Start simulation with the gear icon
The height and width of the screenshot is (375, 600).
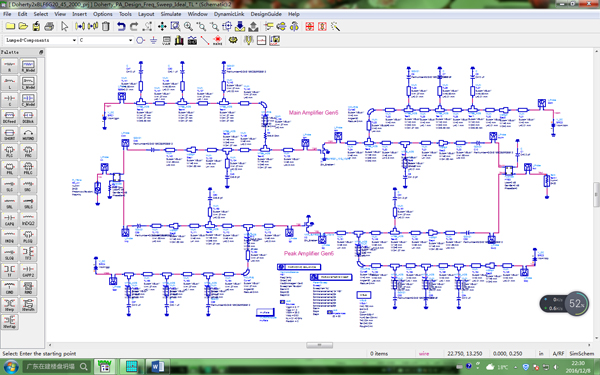233,40
